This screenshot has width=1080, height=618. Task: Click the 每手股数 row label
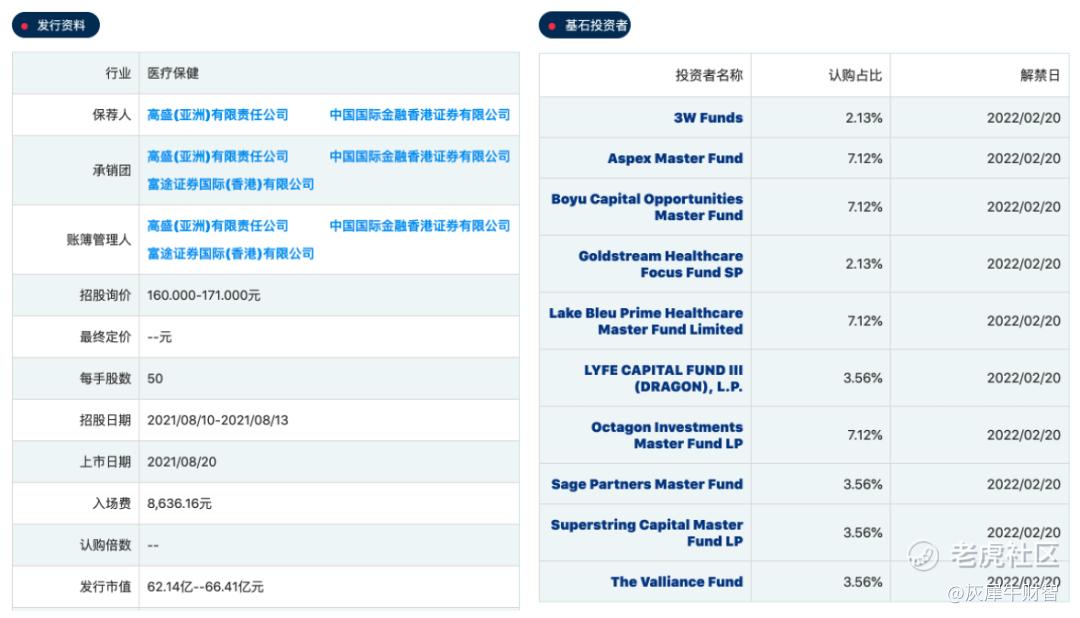(105, 379)
